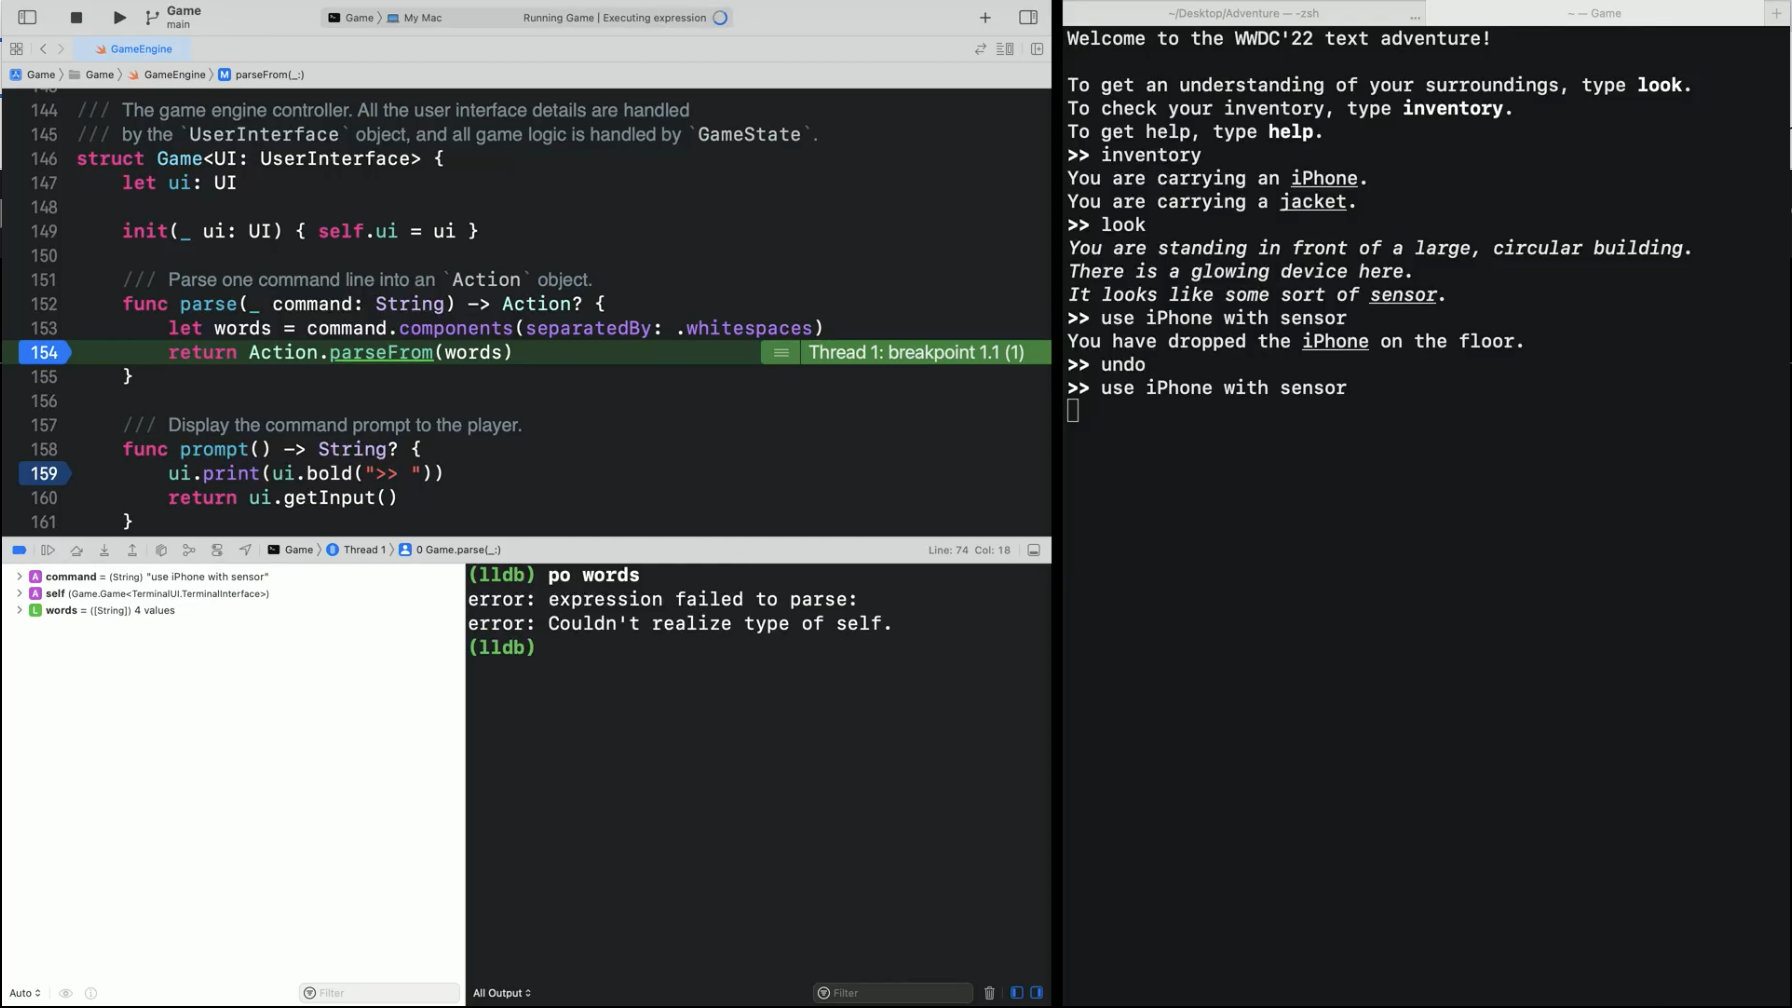Image resolution: width=1792 pixels, height=1008 pixels.
Task: Select the GameEngine editor tab
Action: (x=133, y=48)
